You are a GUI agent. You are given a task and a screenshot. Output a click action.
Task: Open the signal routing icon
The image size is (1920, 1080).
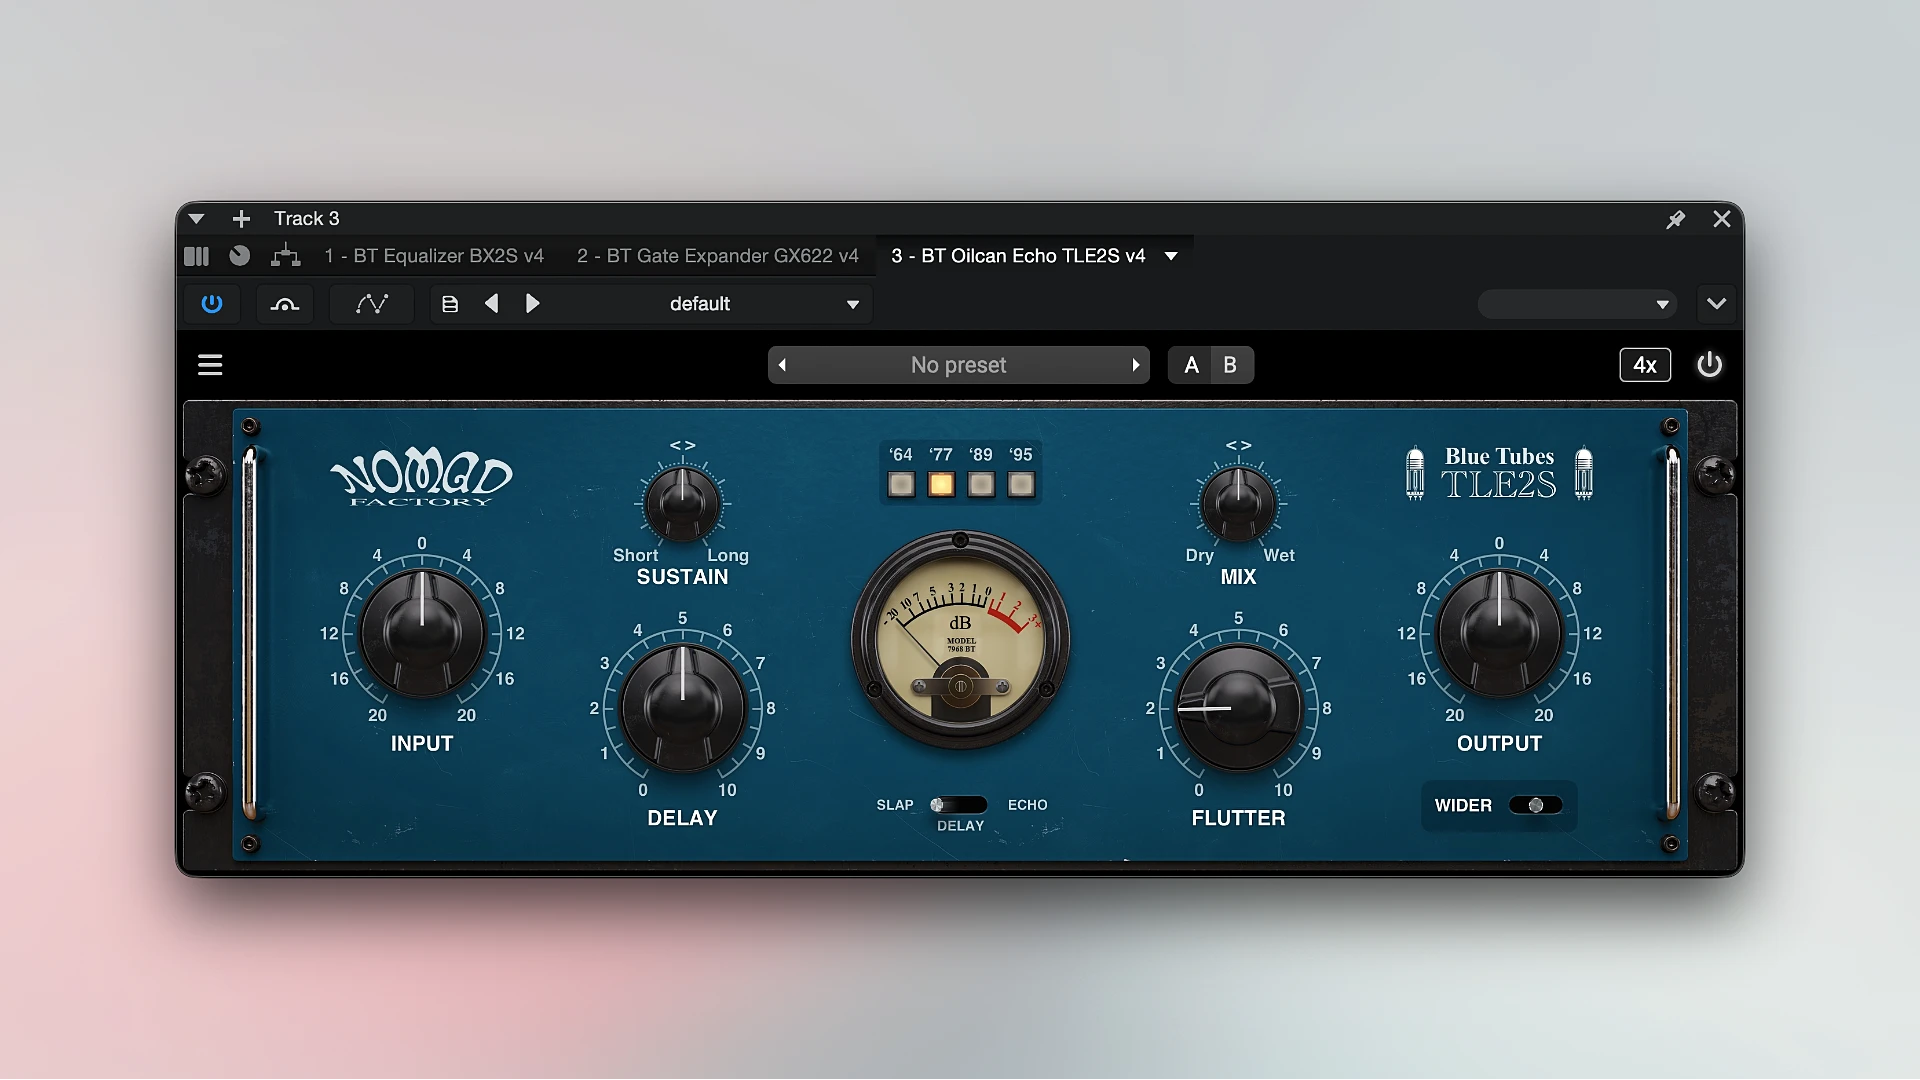[286, 256]
